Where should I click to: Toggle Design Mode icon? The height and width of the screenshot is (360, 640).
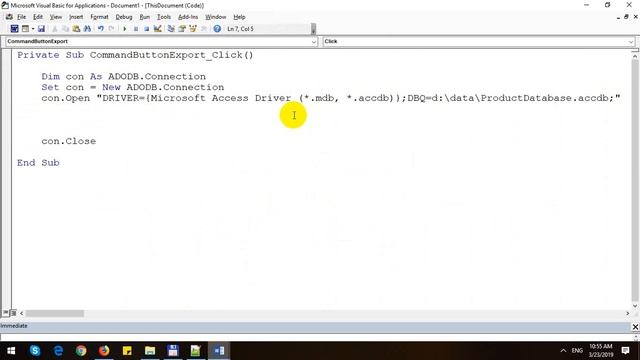click(158, 29)
